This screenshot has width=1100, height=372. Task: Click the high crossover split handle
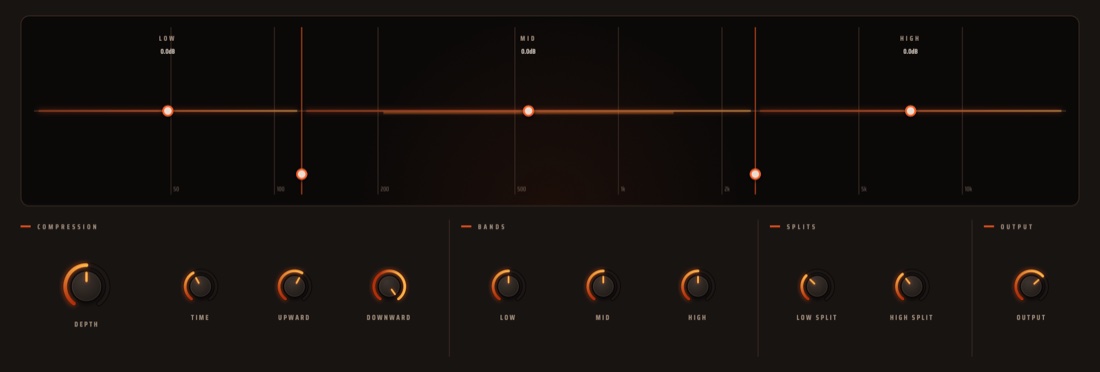pos(755,174)
